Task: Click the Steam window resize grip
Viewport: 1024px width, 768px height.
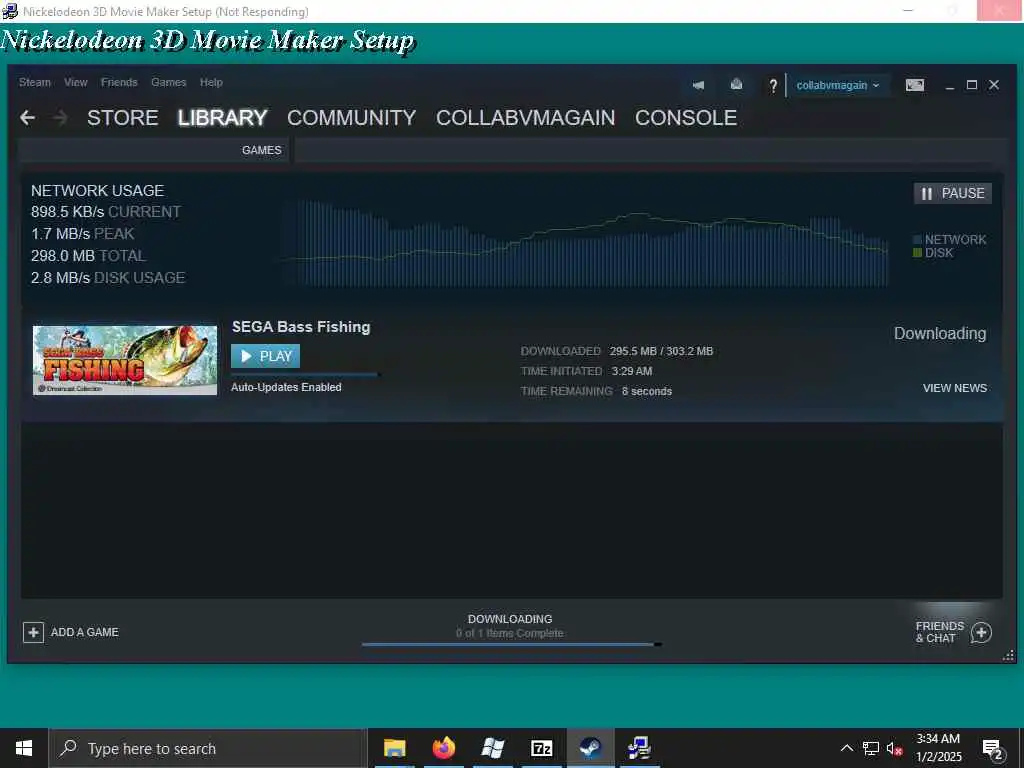Action: tap(1008, 656)
